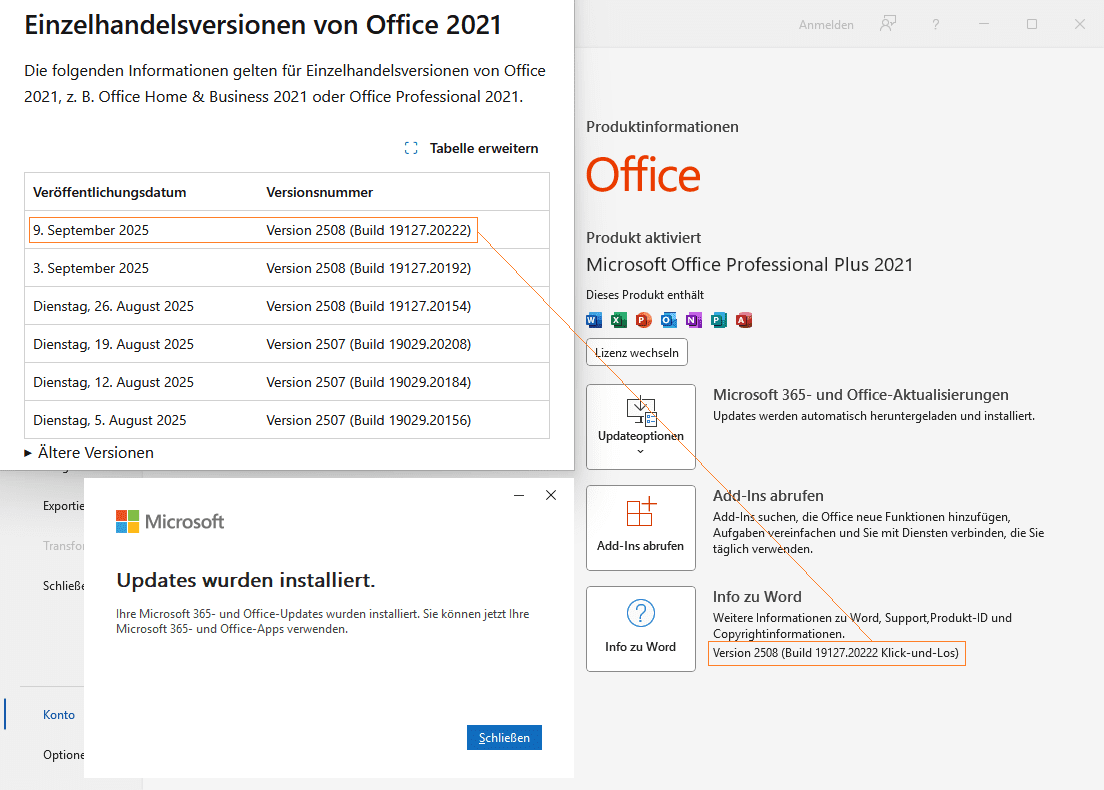Viewport: 1104px width, 790px height.
Task: Click the Expand table icon
Action: tap(411, 148)
